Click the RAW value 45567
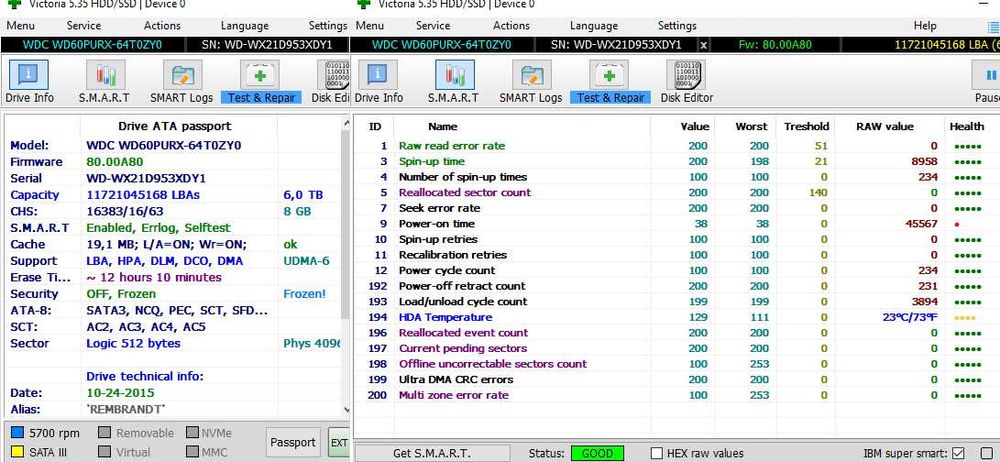Viewport: 1000px width, 462px height. pos(922,223)
